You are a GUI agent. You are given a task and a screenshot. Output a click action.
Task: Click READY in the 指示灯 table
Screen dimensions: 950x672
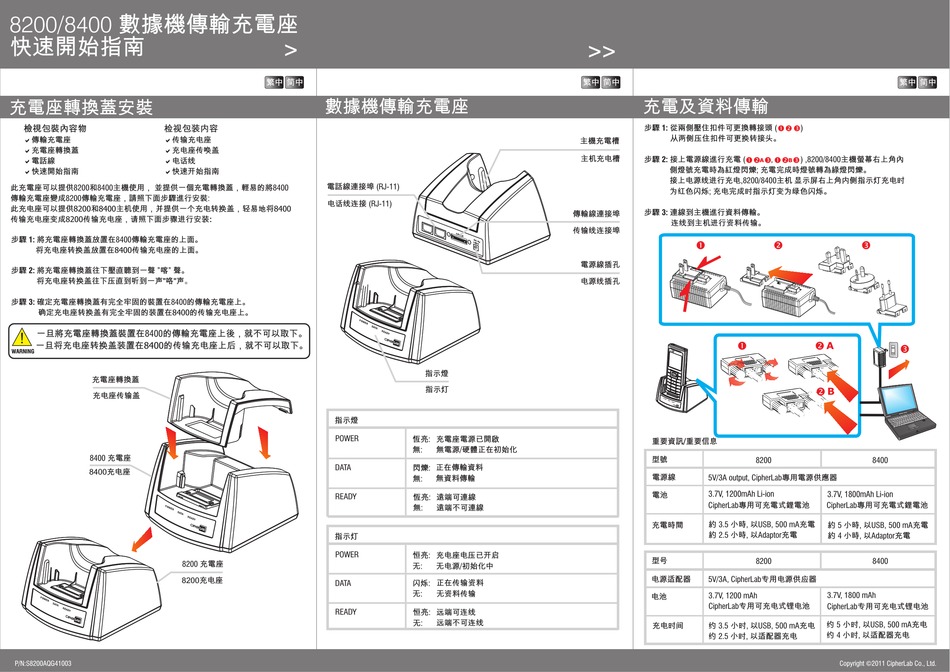tap(346, 612)
